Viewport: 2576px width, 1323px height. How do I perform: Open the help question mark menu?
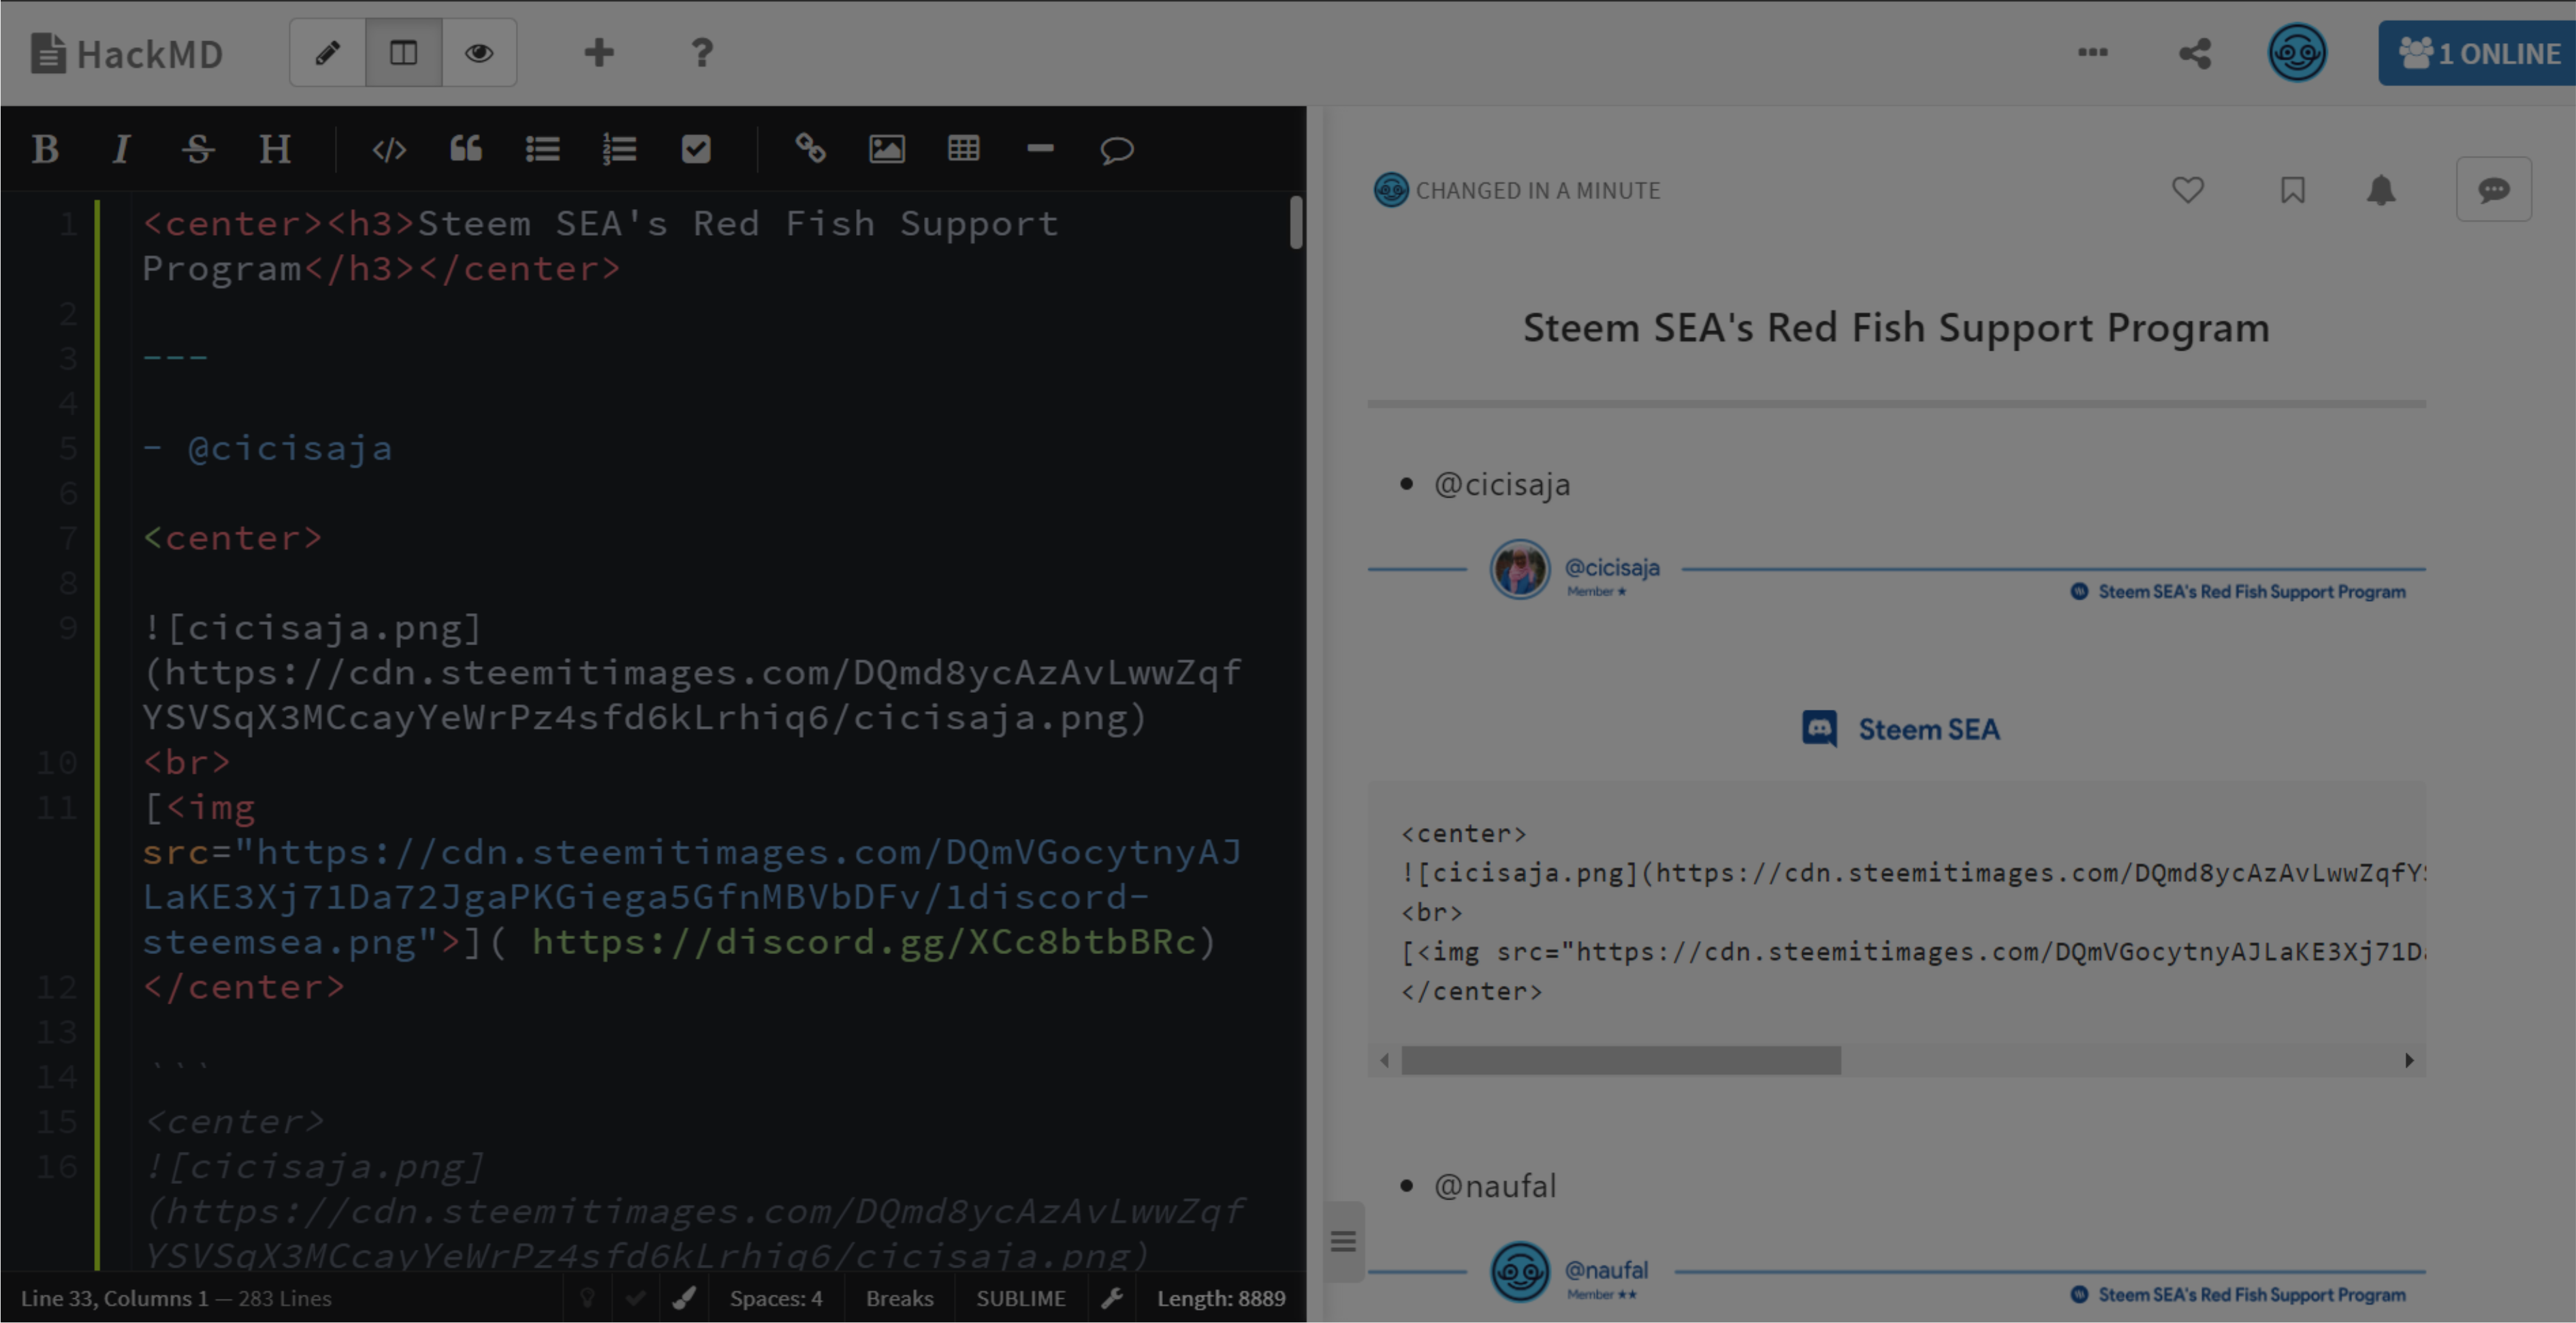[x=702, y=52]
